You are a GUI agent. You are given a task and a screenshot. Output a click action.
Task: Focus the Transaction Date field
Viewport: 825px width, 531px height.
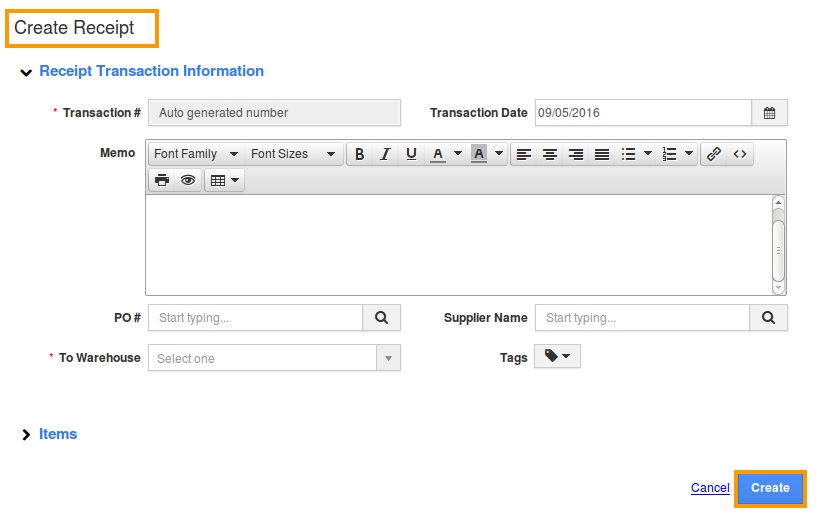[643, 113]
